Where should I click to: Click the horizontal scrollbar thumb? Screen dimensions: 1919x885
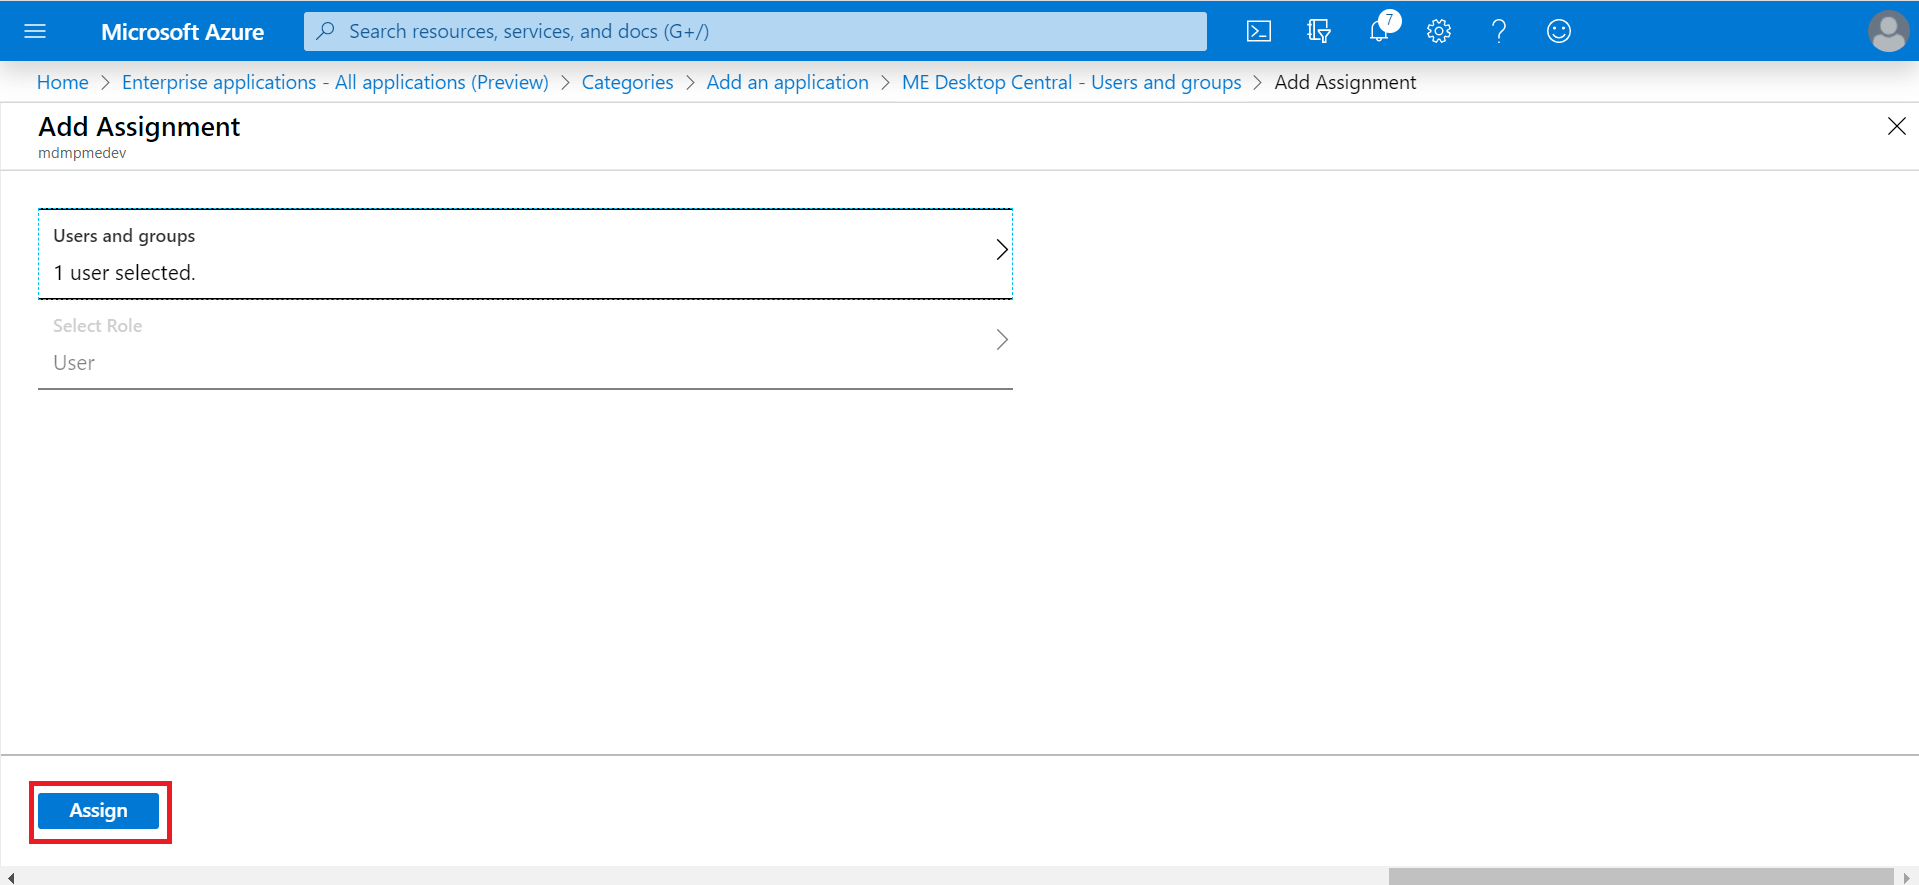(x=1641, y=876)
